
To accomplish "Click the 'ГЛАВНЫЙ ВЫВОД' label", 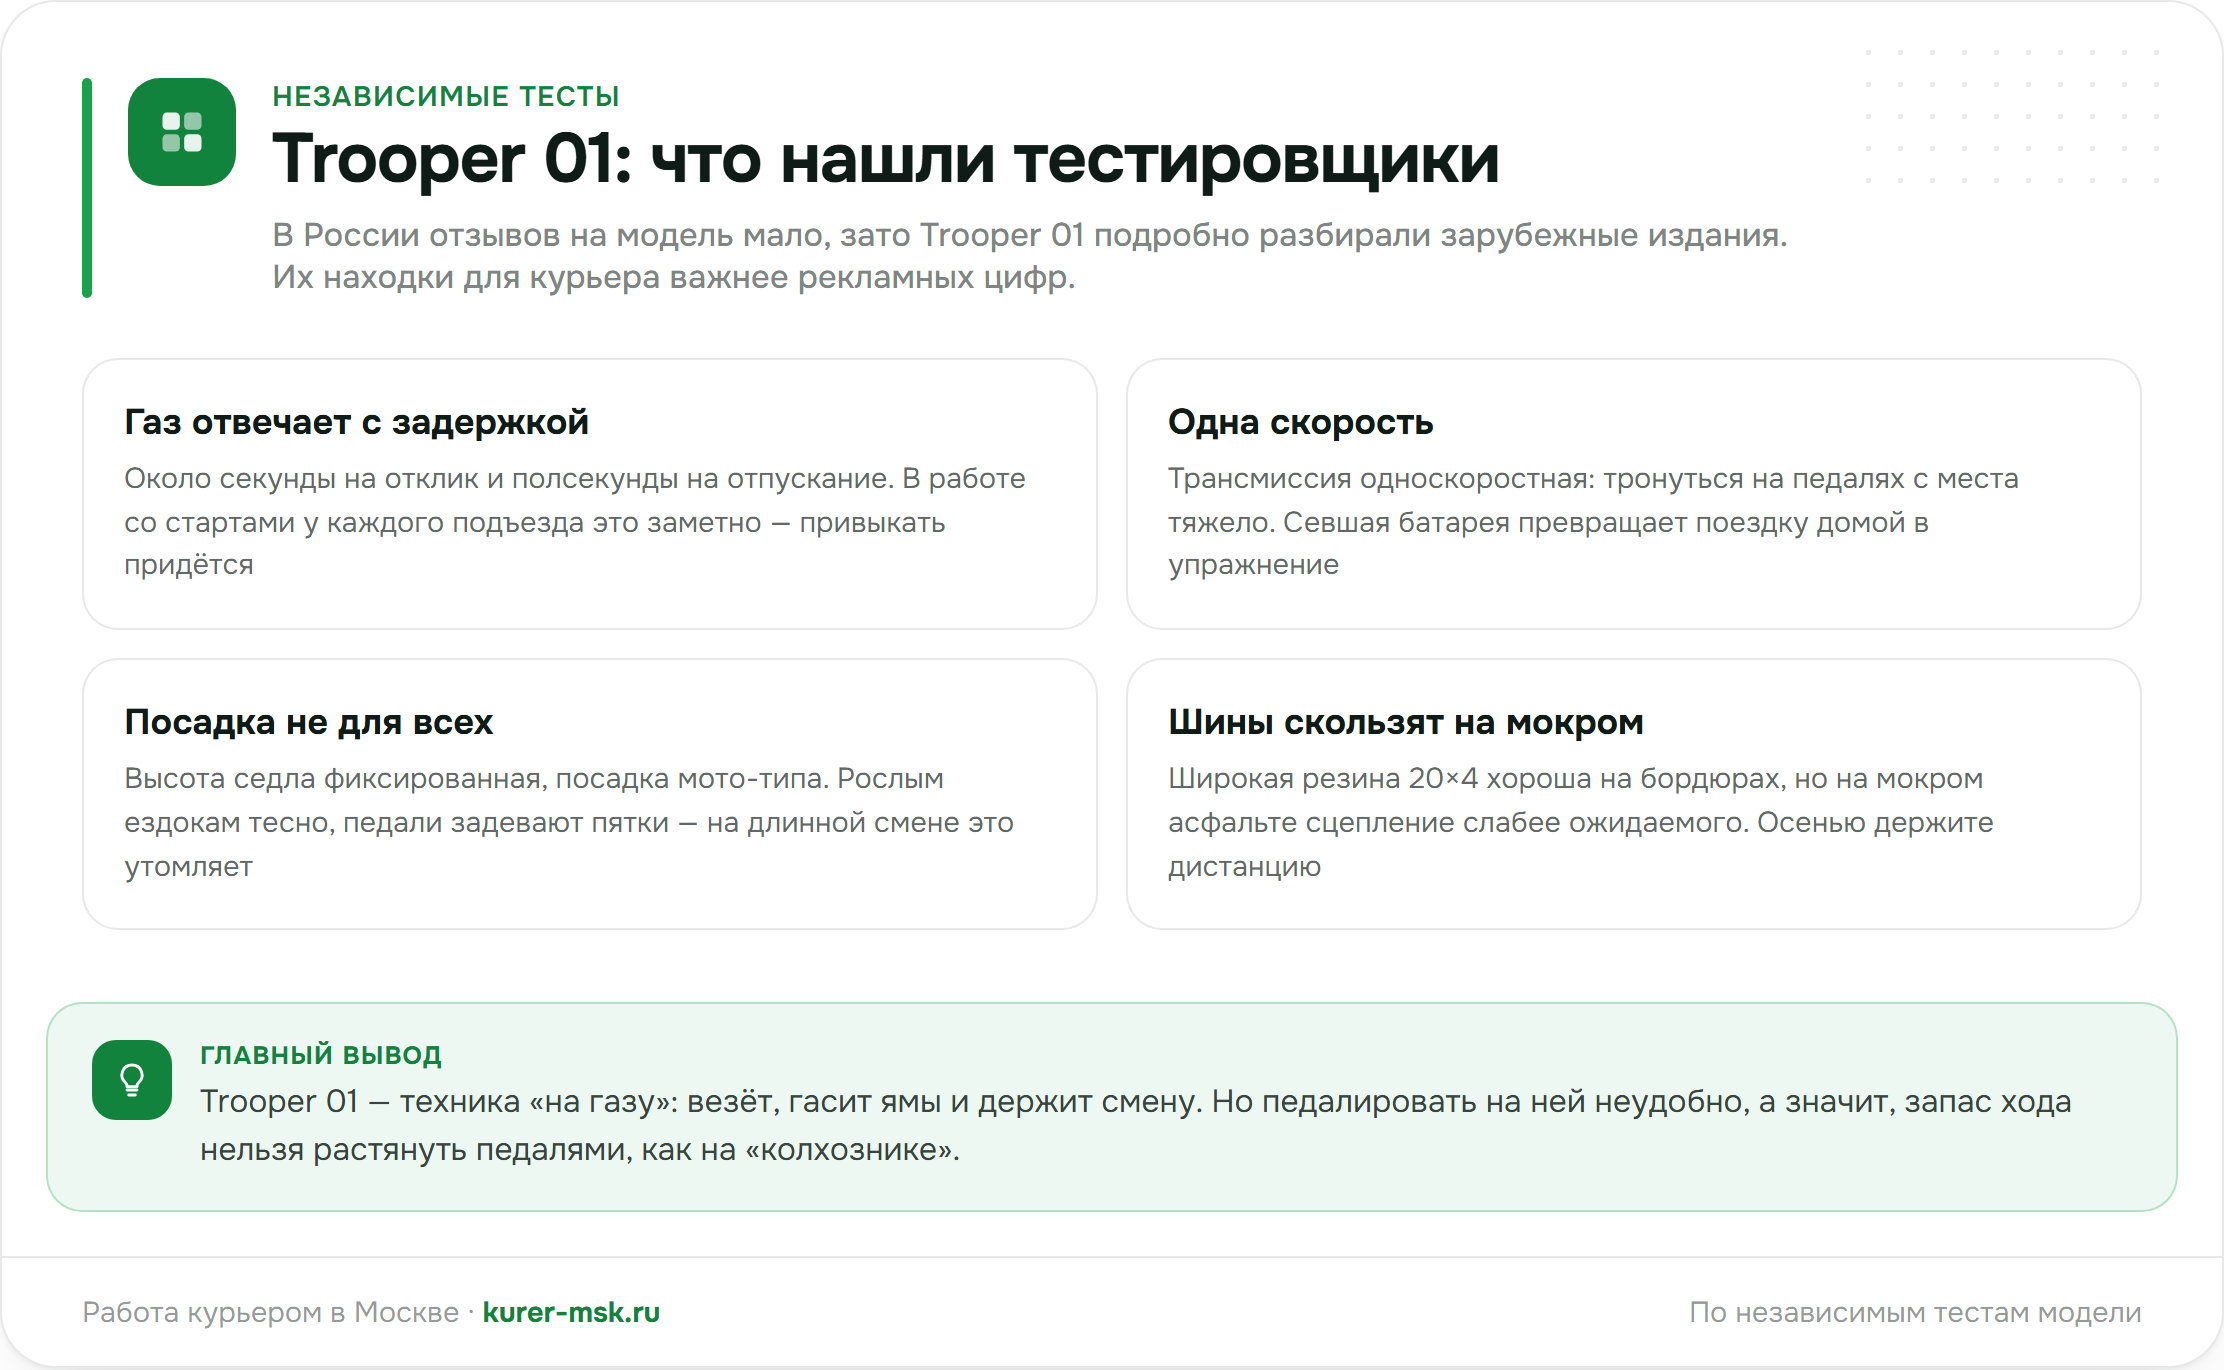I will click(x=321, y=1055).
